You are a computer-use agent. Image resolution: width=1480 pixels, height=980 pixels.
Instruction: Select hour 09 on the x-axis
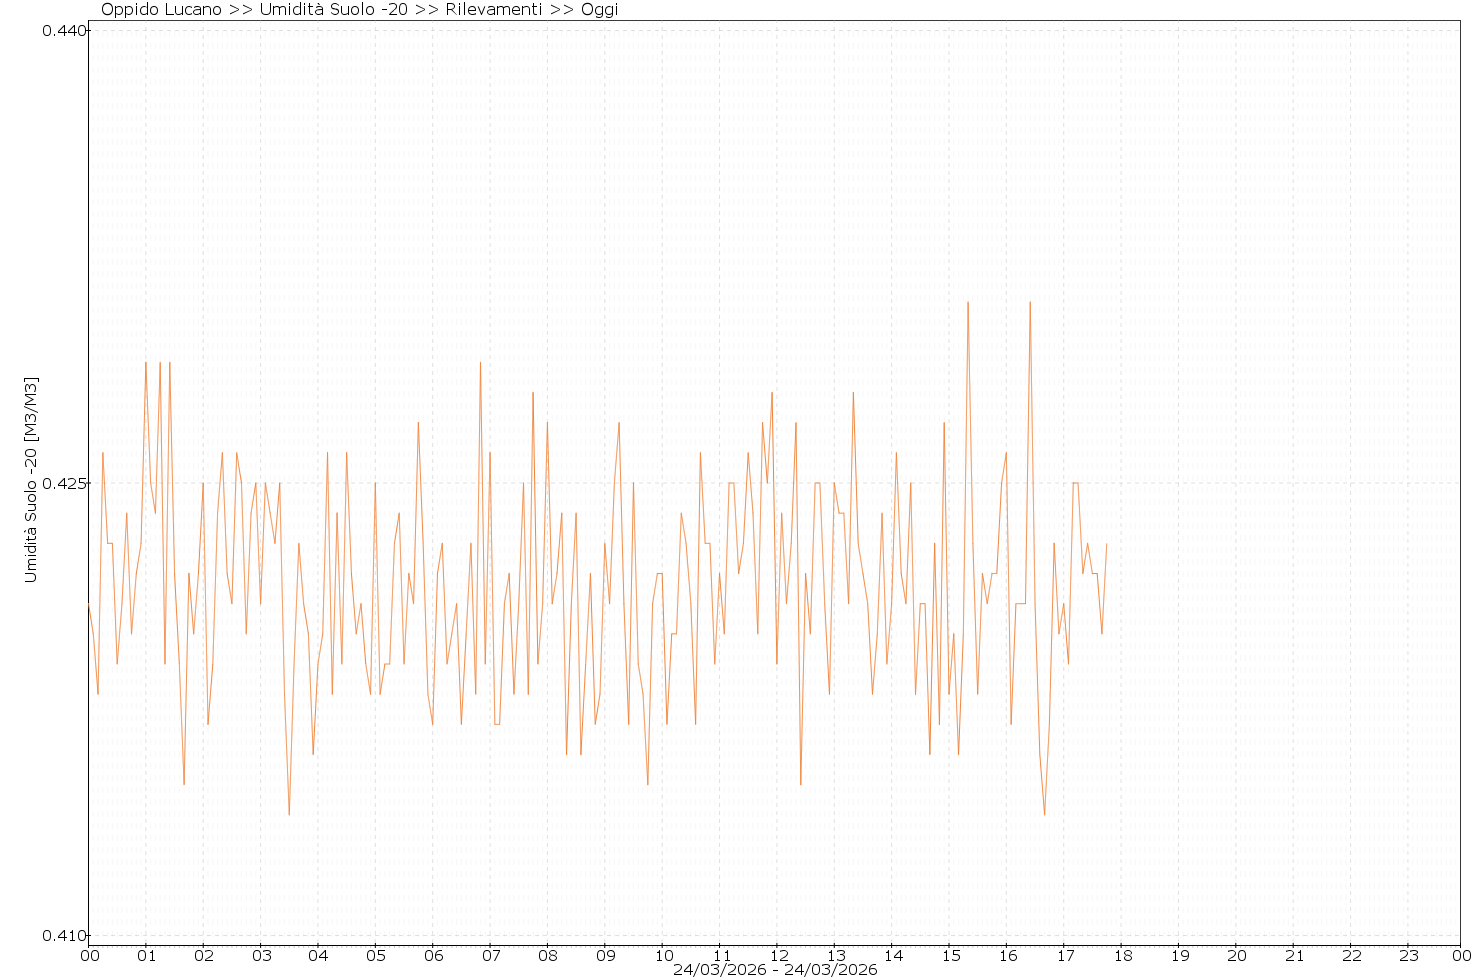tap(605, 955)
